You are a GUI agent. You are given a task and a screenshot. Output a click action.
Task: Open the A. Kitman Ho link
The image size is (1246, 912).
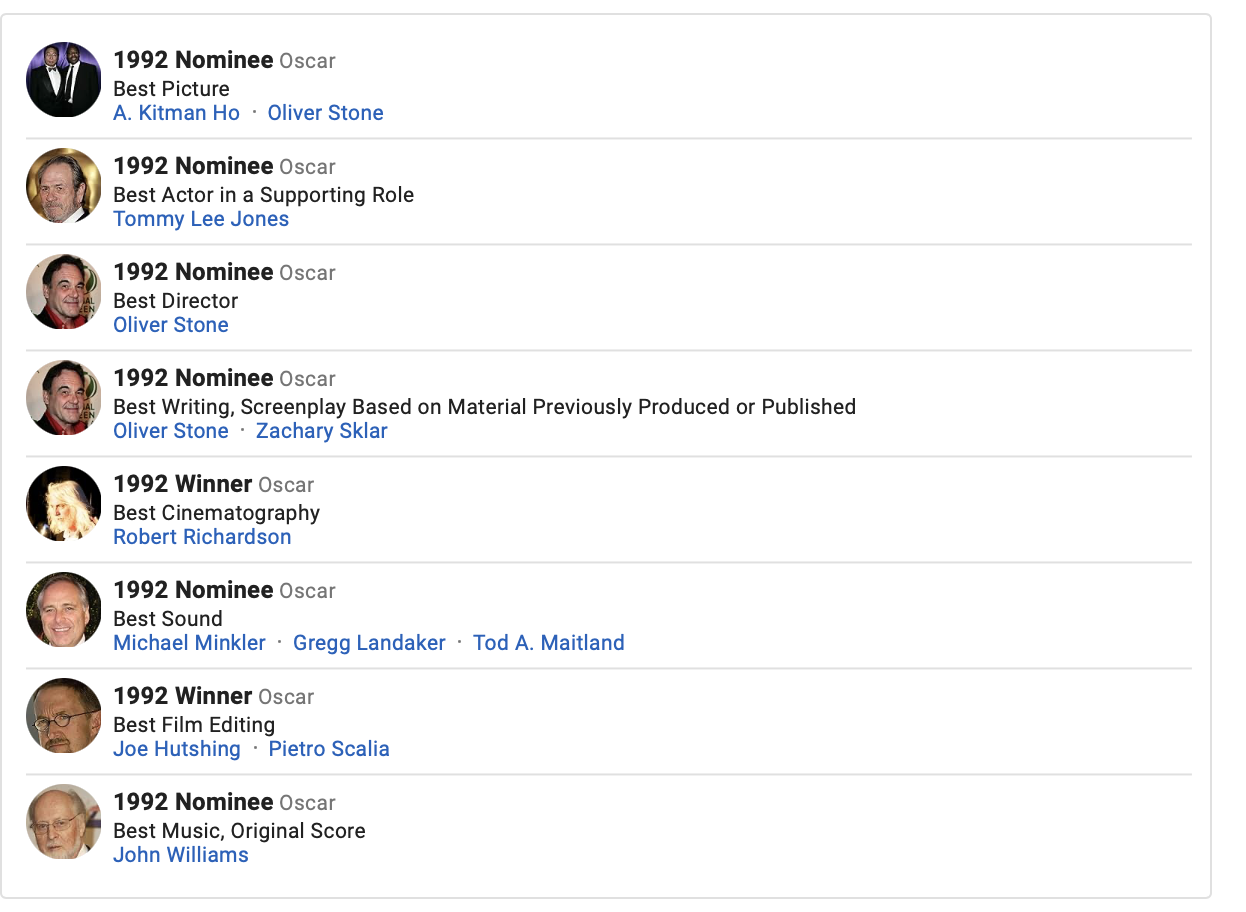point(177,113)
